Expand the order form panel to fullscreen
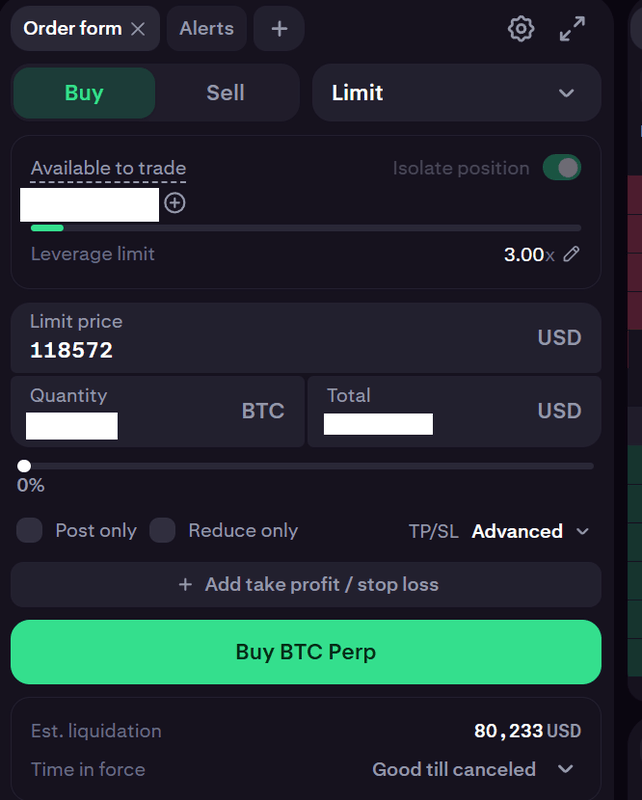The image size is (642, 800). pos(572,29)
